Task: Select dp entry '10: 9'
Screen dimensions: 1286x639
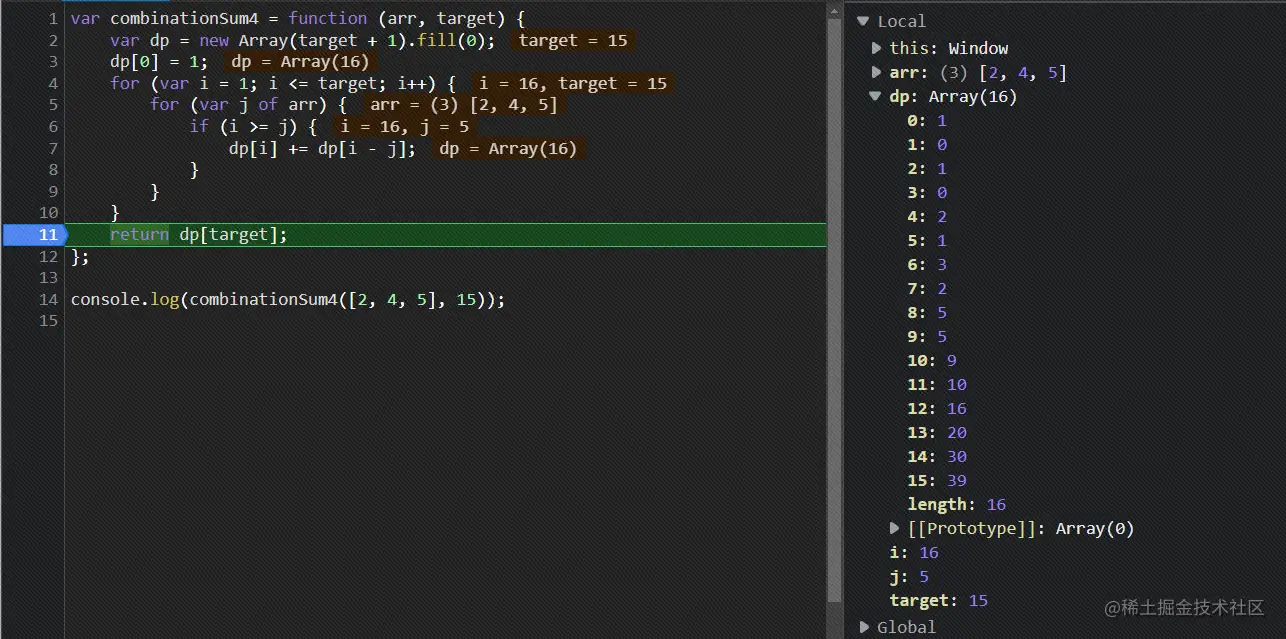Action: coord(932,360)
